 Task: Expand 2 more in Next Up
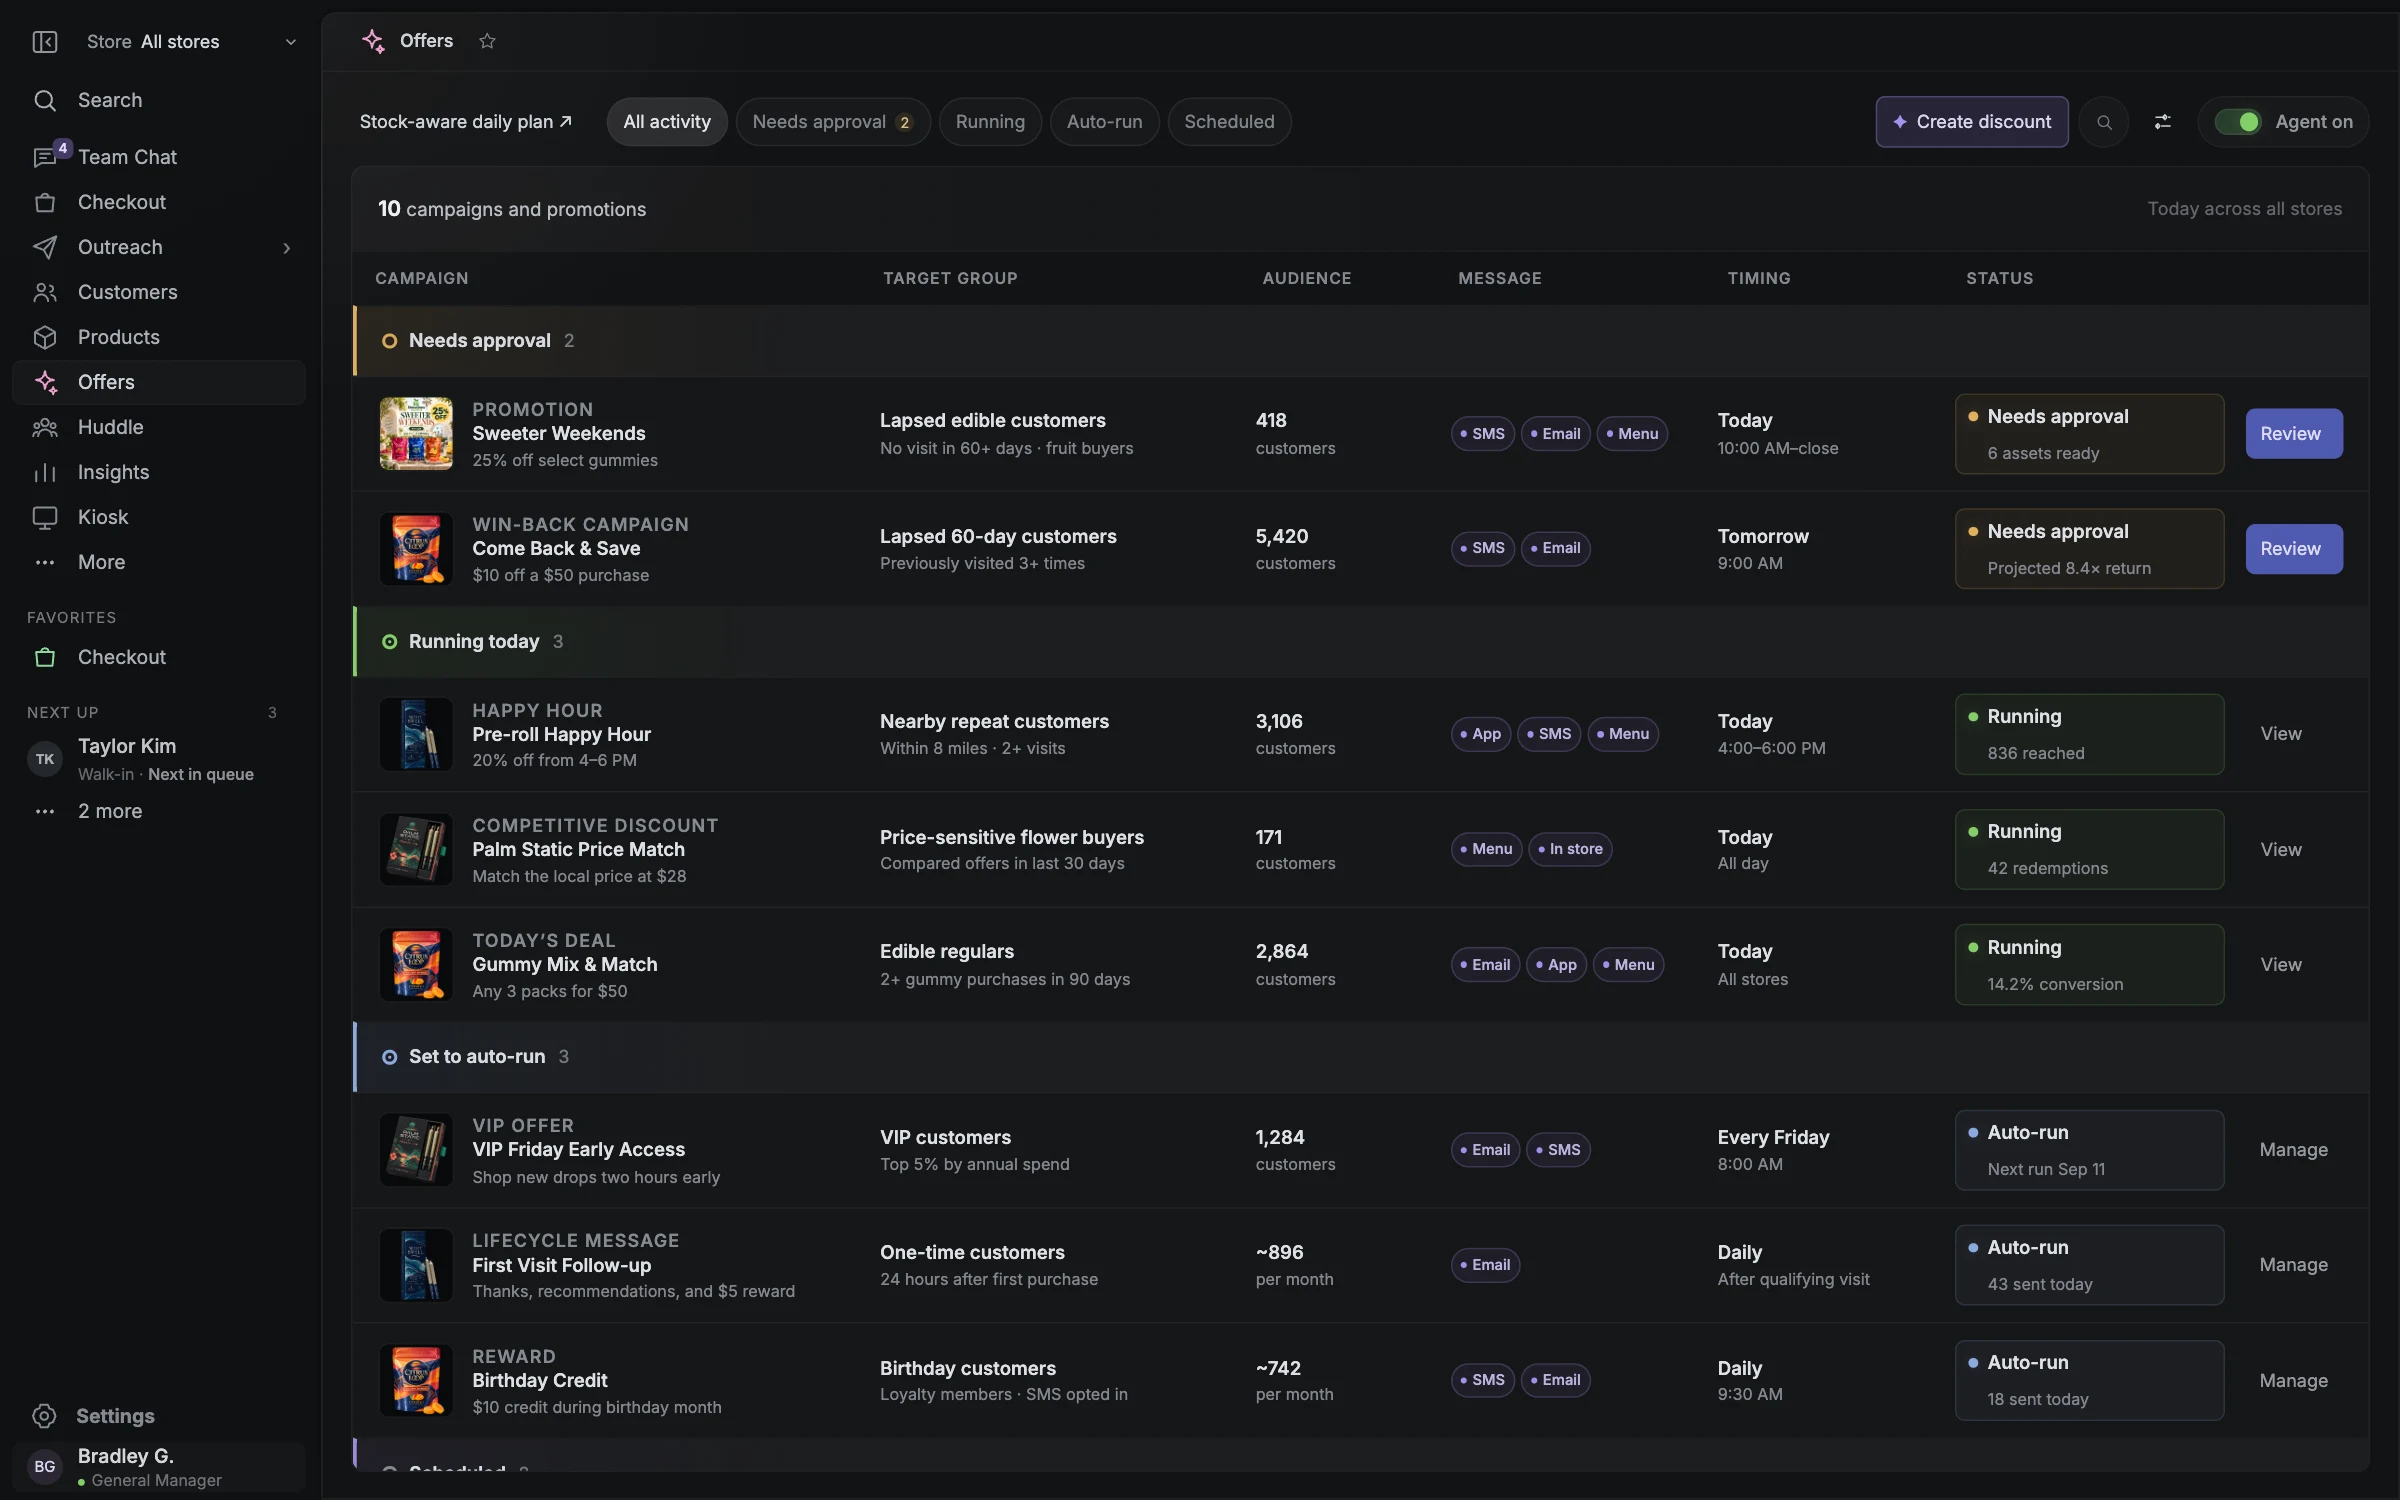(x=110, y=811)
